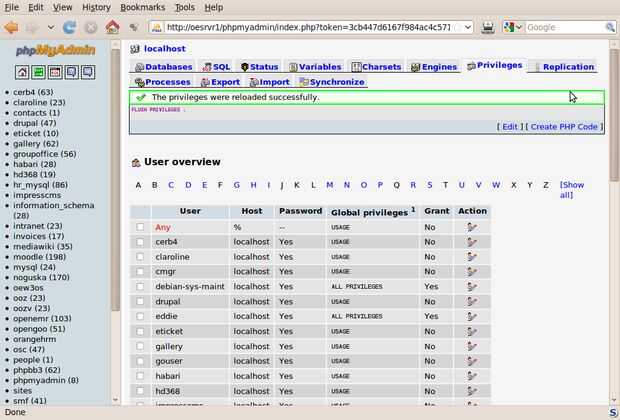Tick the checkbox for debian-sys-maint user

(140, 286)
